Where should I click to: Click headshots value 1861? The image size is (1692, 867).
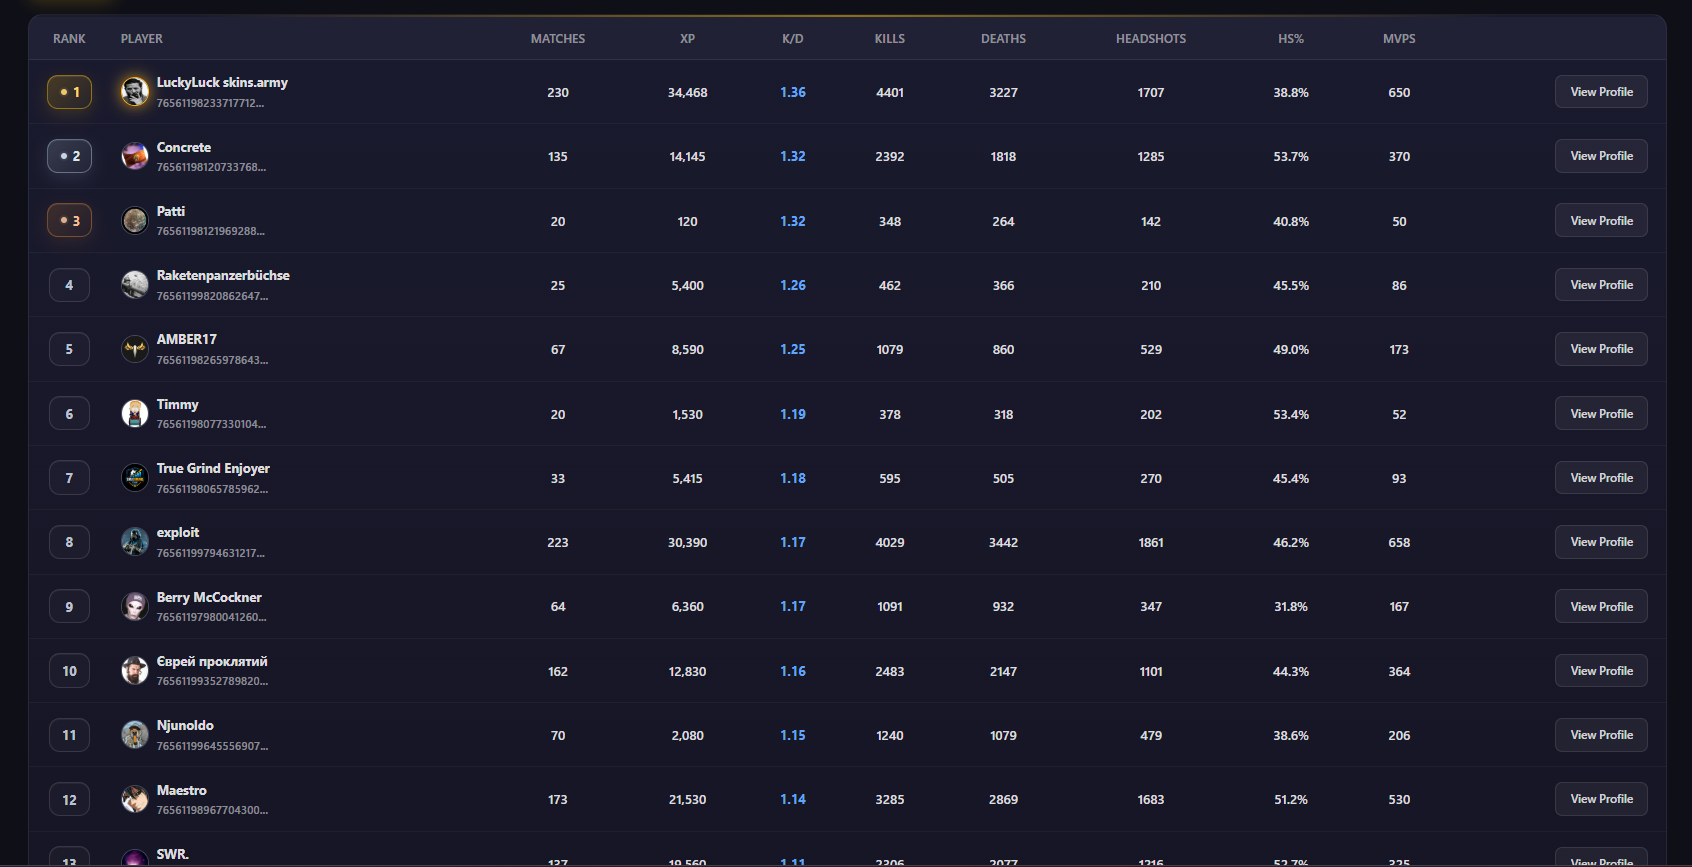(1151, 542)
